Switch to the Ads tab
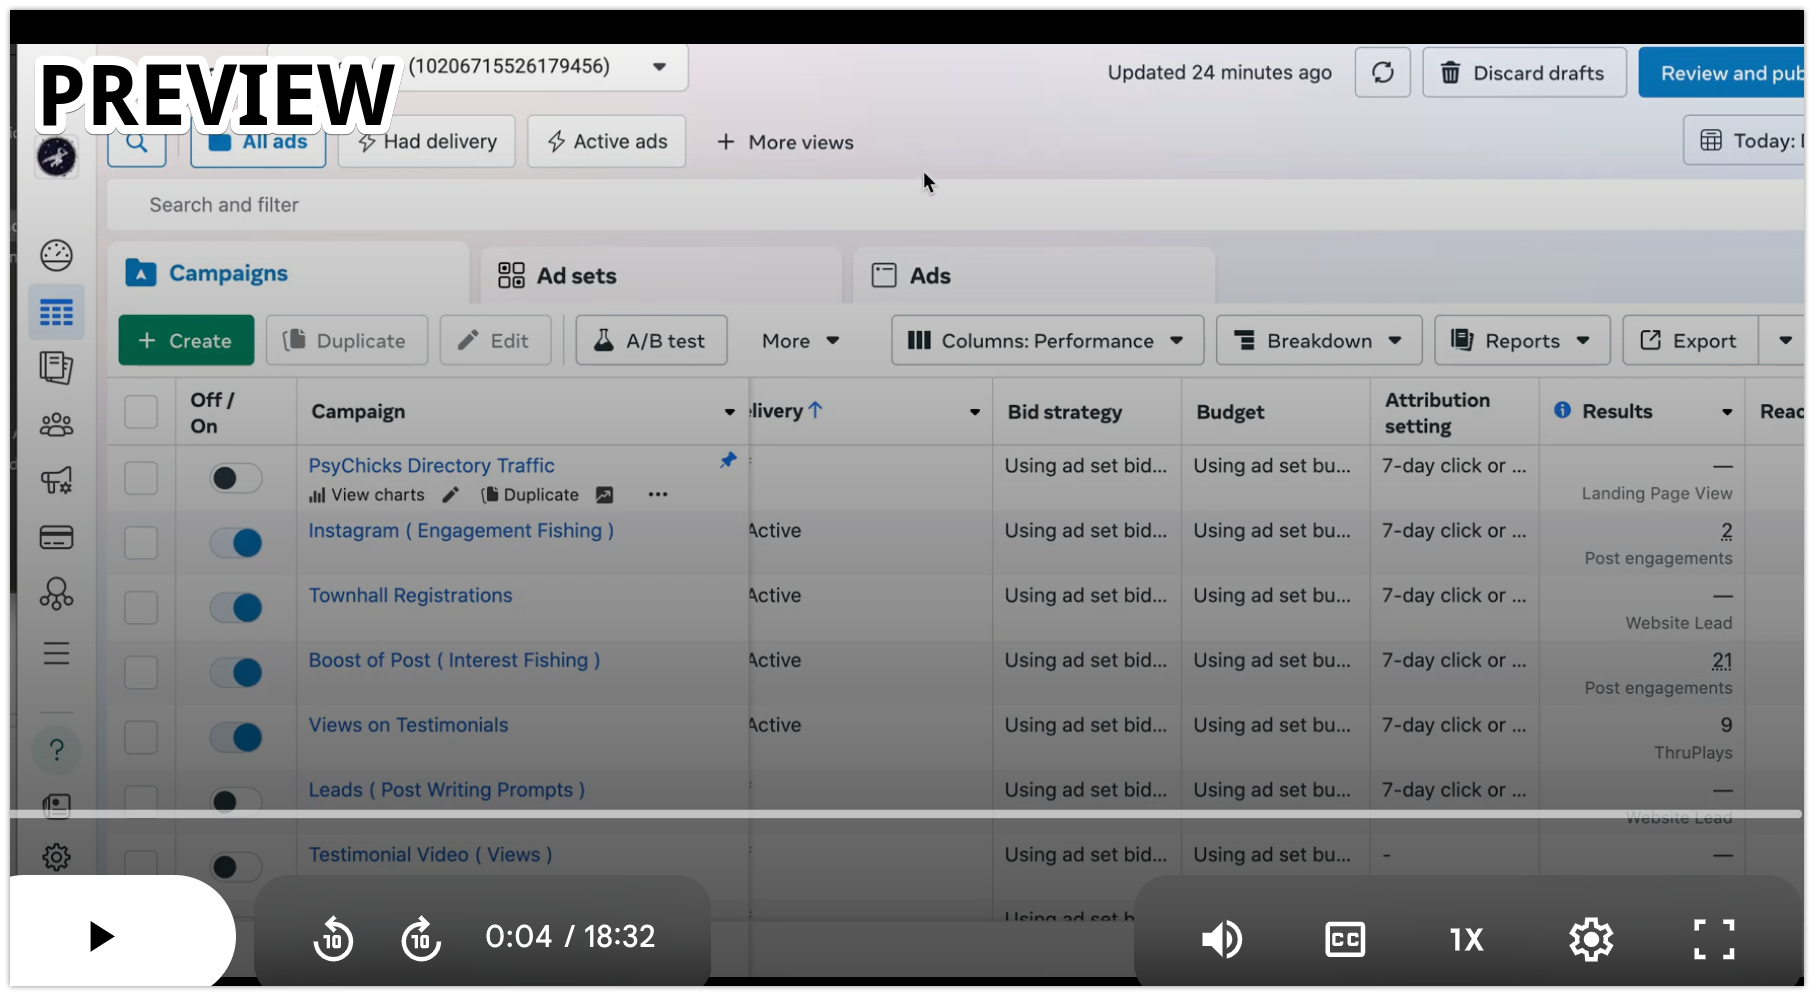Viewport: 1814px width, 996px height. tap(1034, 275)
